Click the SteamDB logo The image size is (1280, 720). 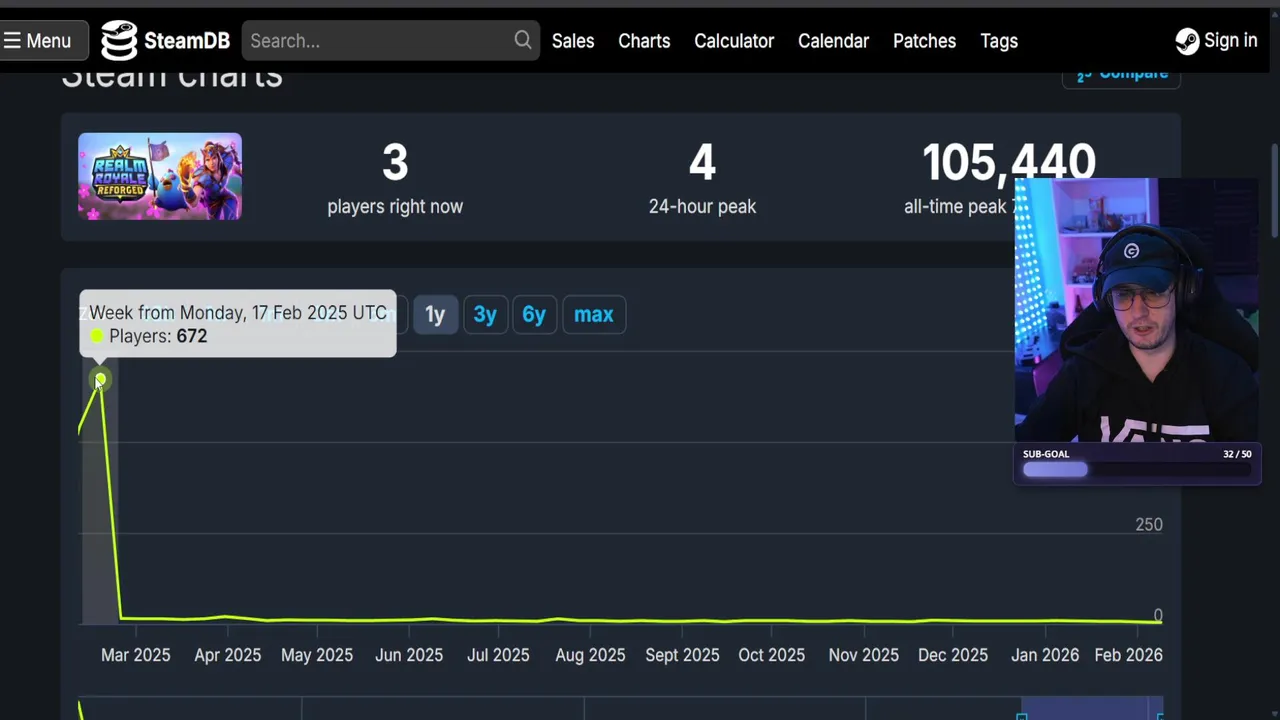tap(165, 41)
